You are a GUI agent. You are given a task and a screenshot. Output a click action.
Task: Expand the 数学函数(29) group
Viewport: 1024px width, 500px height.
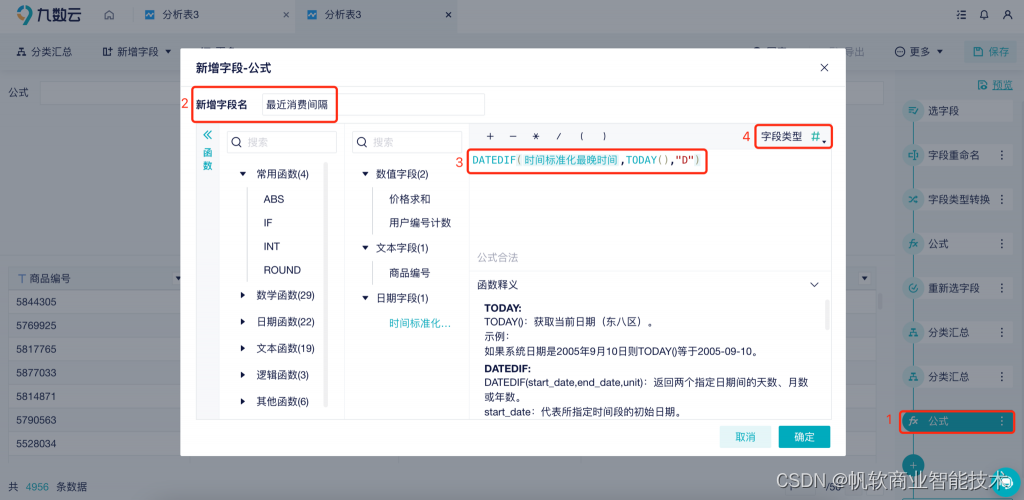[243, 296]
